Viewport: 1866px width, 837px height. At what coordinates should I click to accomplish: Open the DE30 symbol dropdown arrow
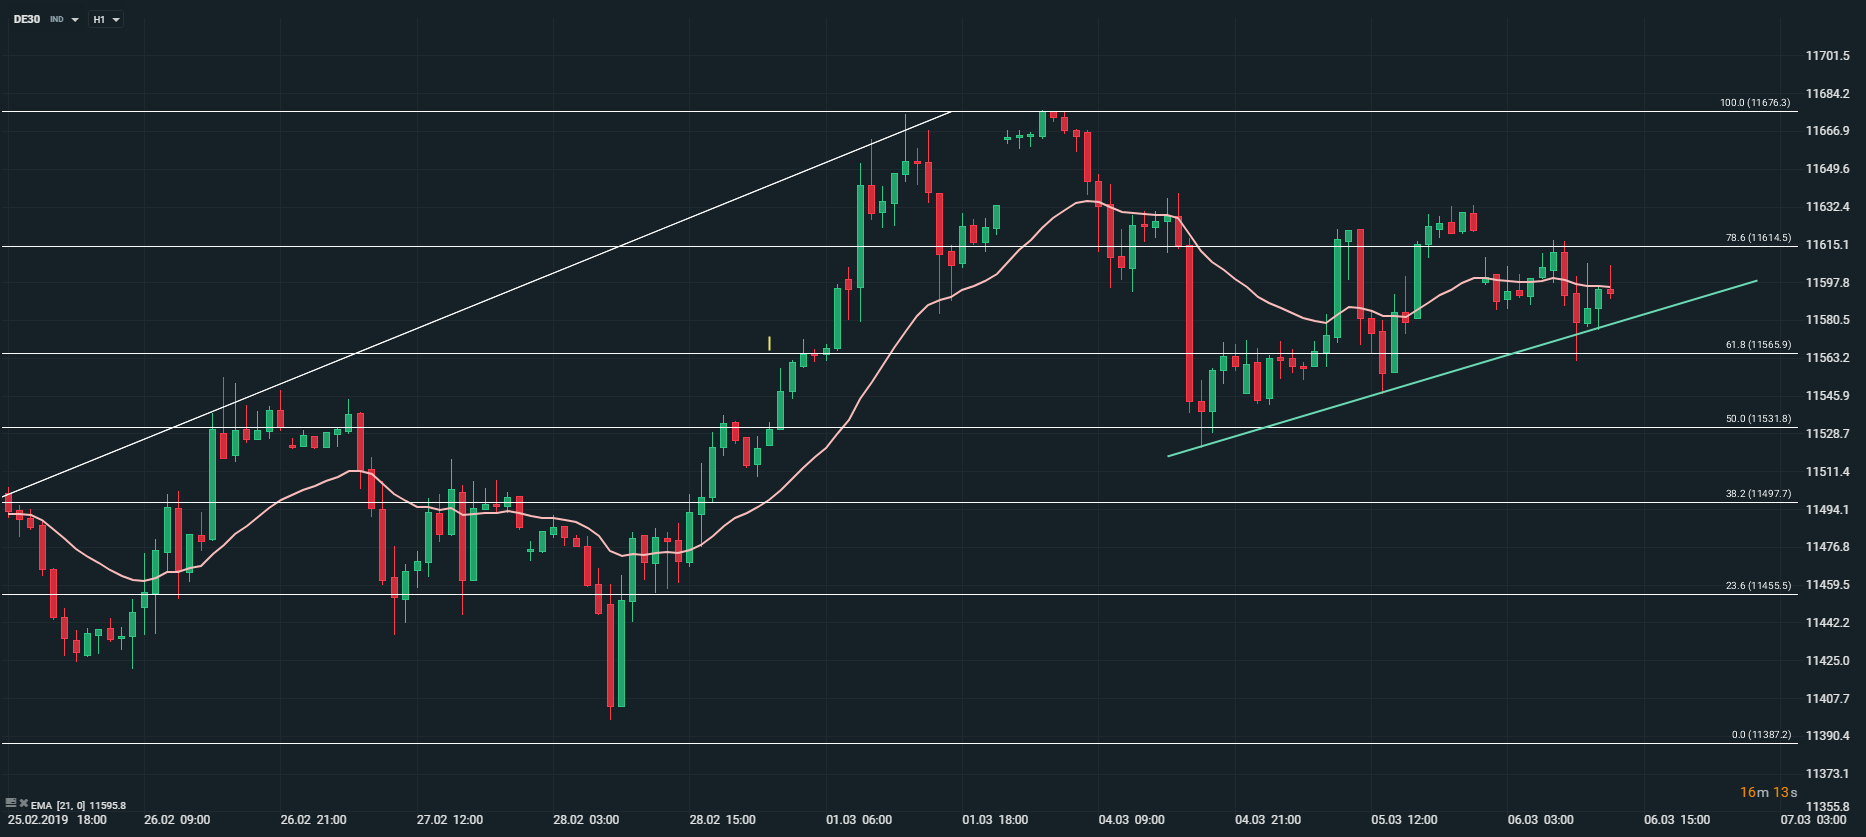click(75, 20)
